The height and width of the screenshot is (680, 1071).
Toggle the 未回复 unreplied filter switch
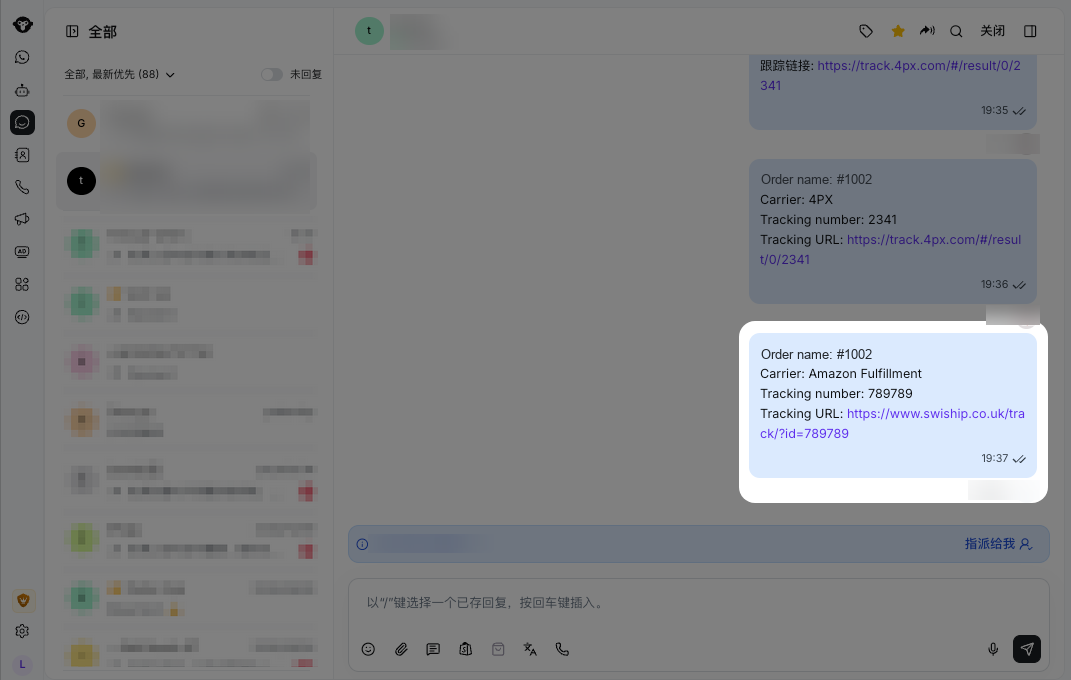[x=272, y=74]
